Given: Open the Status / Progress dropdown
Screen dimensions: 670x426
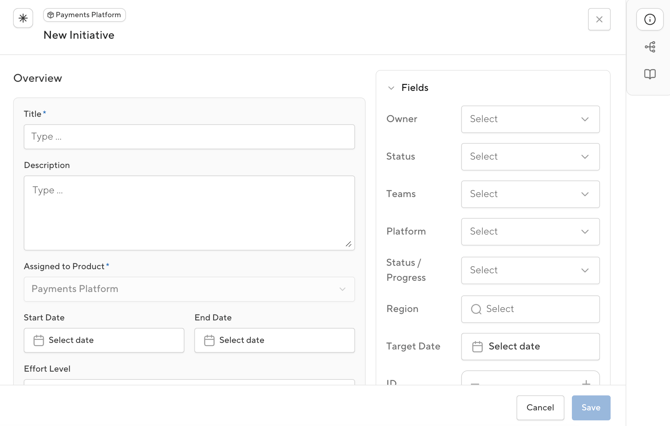Looking at the screenshot, I should pyautogui.click(x=530, y=270).
